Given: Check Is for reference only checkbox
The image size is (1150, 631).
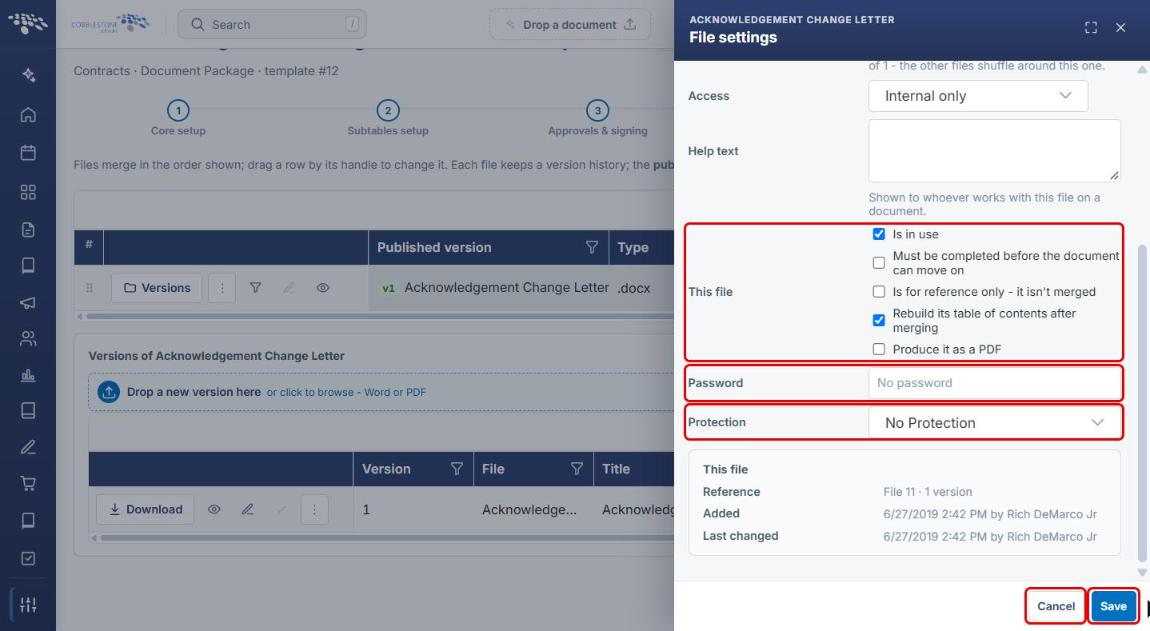Looking at the screenshot, I should 879,291.
